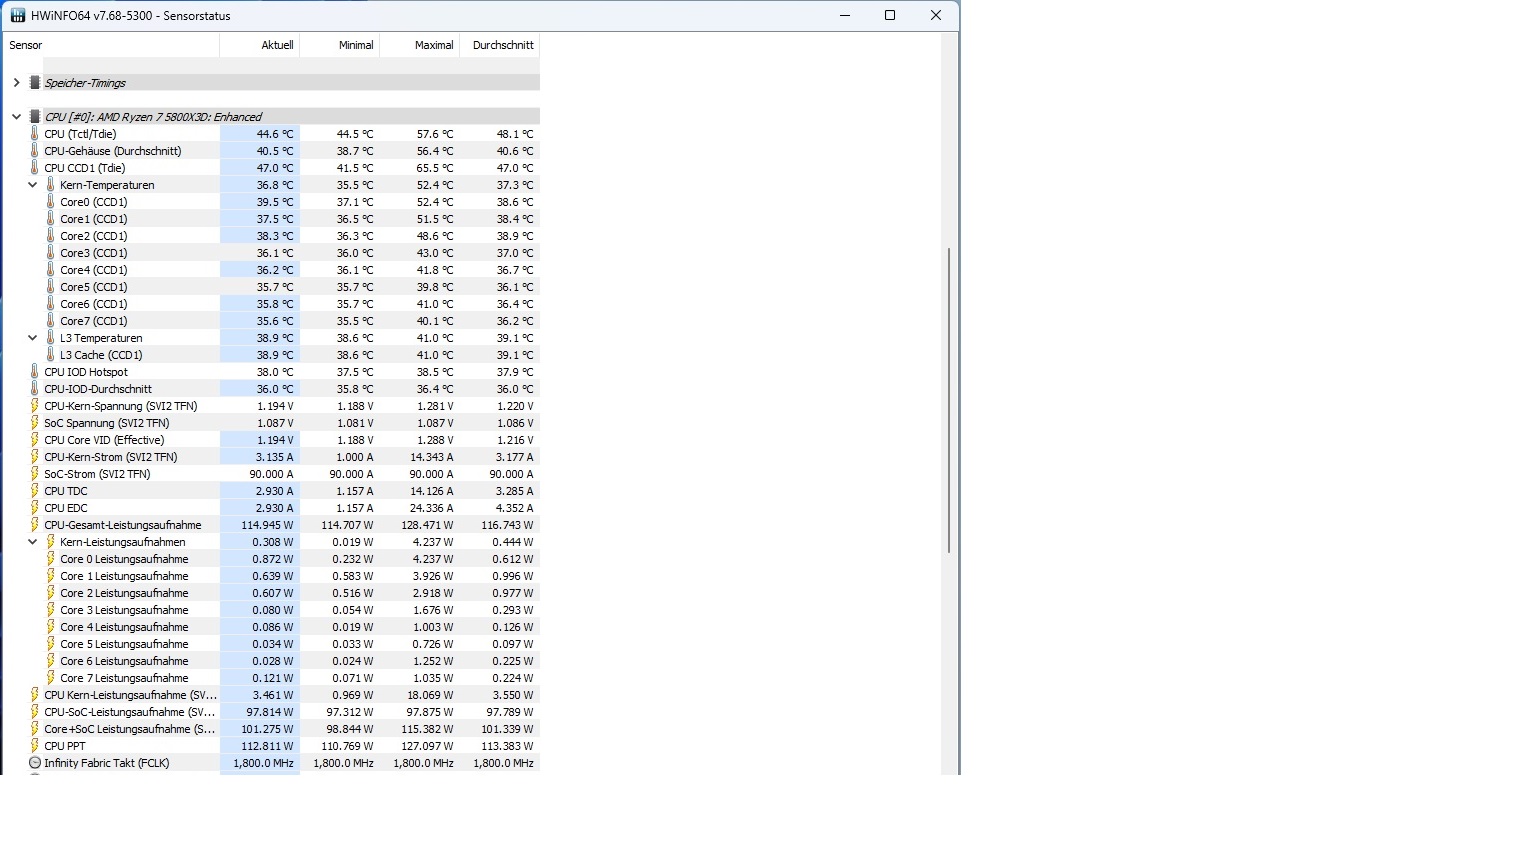Click the Speicher-Timings chip icon

(x=35, y=83)
